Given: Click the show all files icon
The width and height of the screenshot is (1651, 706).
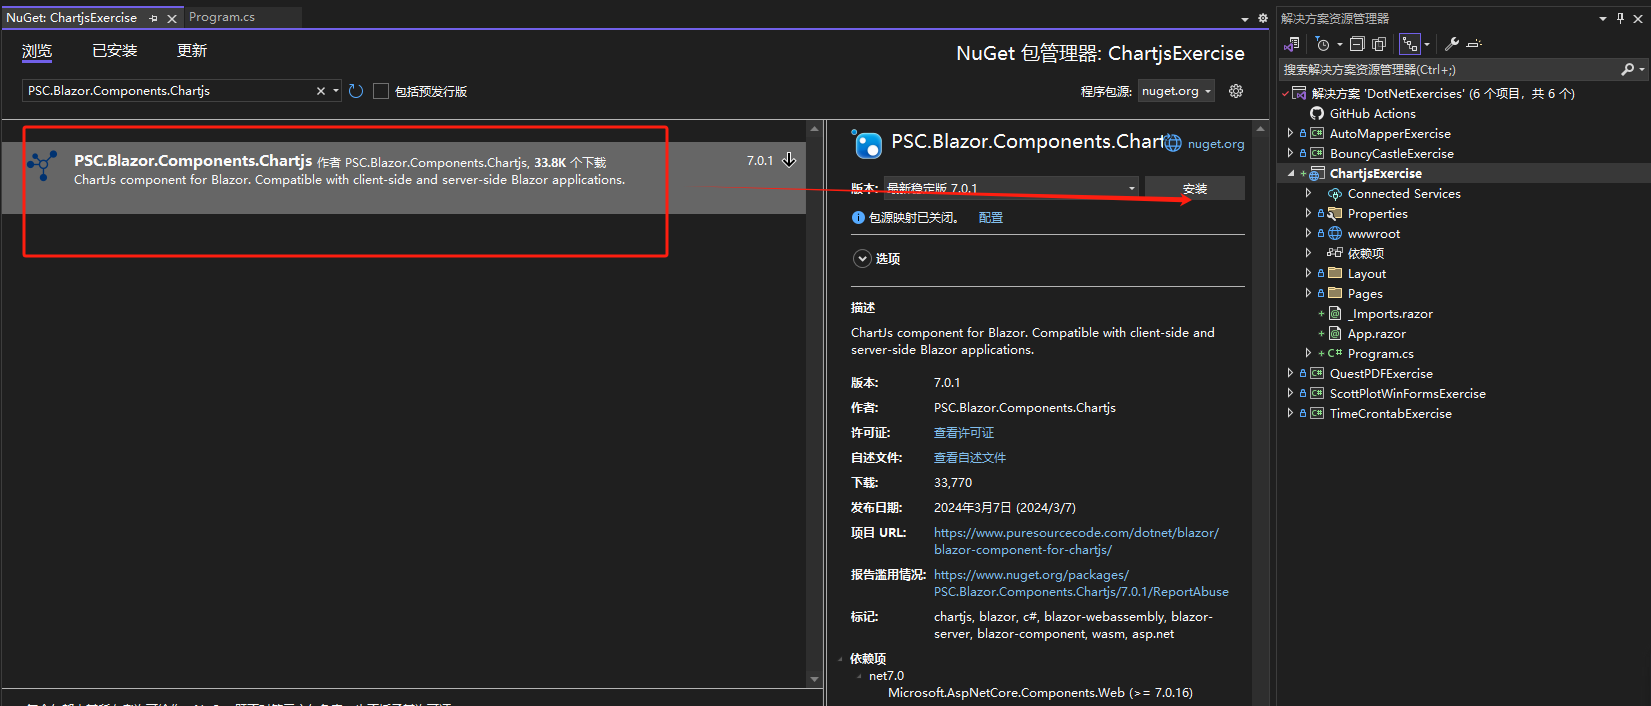Looking at the screenshot, I should (x=1379, y=44).
